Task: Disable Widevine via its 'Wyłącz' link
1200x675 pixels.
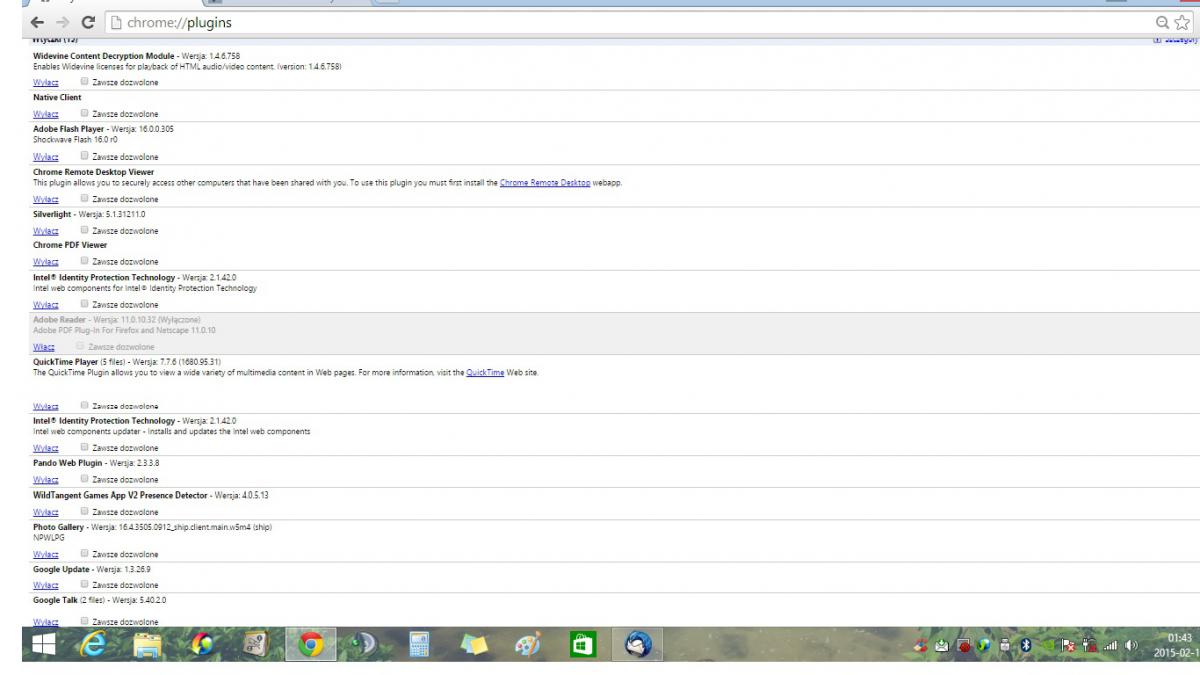Action: point(46,83)
